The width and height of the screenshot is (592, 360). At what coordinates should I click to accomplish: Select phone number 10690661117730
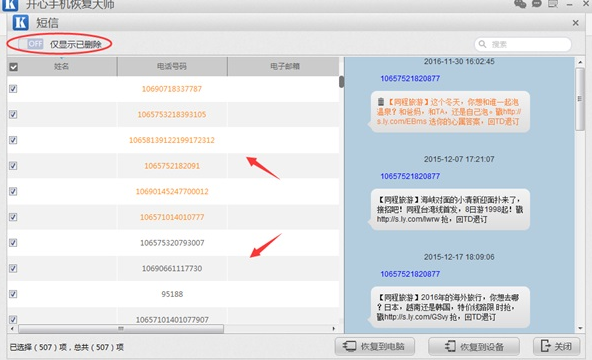point(172,268)
